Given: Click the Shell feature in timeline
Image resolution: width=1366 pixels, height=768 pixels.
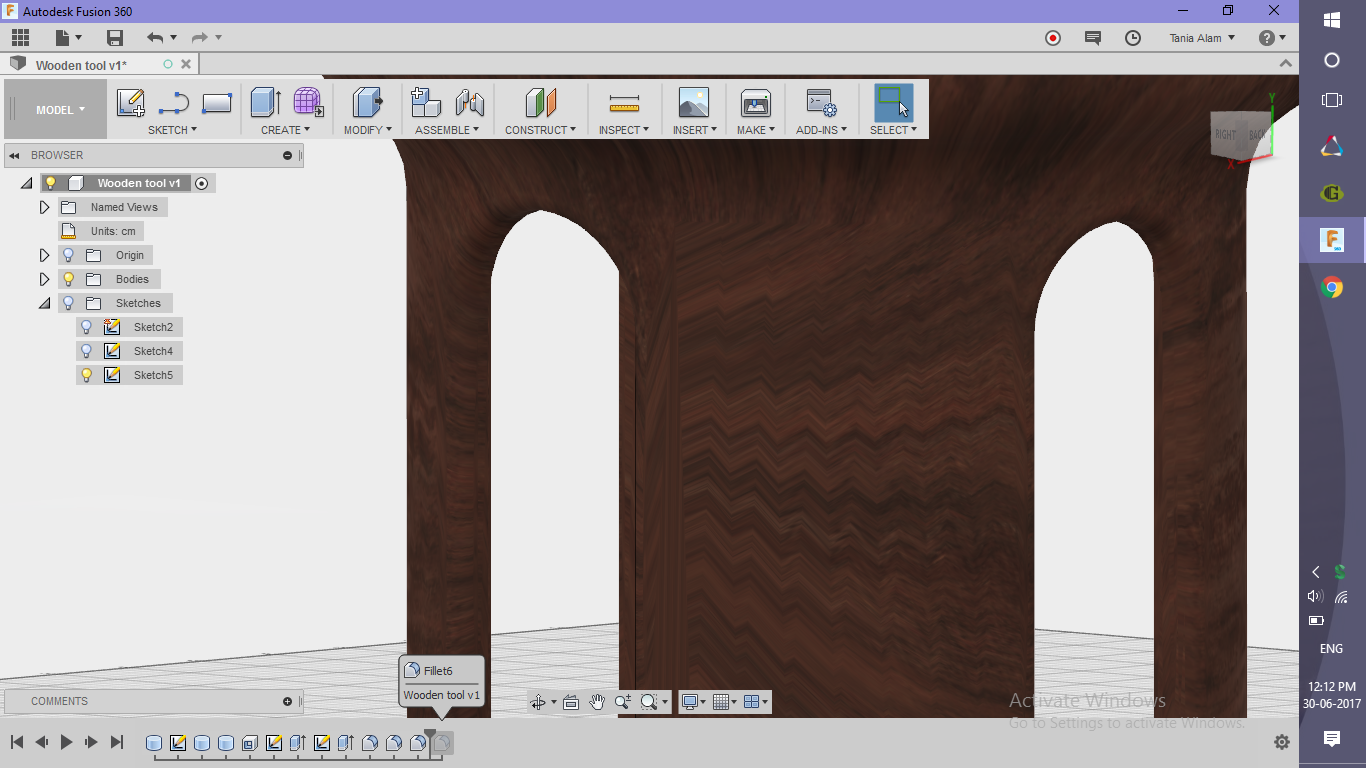Looking at the screenshot, I should [250, 743].
